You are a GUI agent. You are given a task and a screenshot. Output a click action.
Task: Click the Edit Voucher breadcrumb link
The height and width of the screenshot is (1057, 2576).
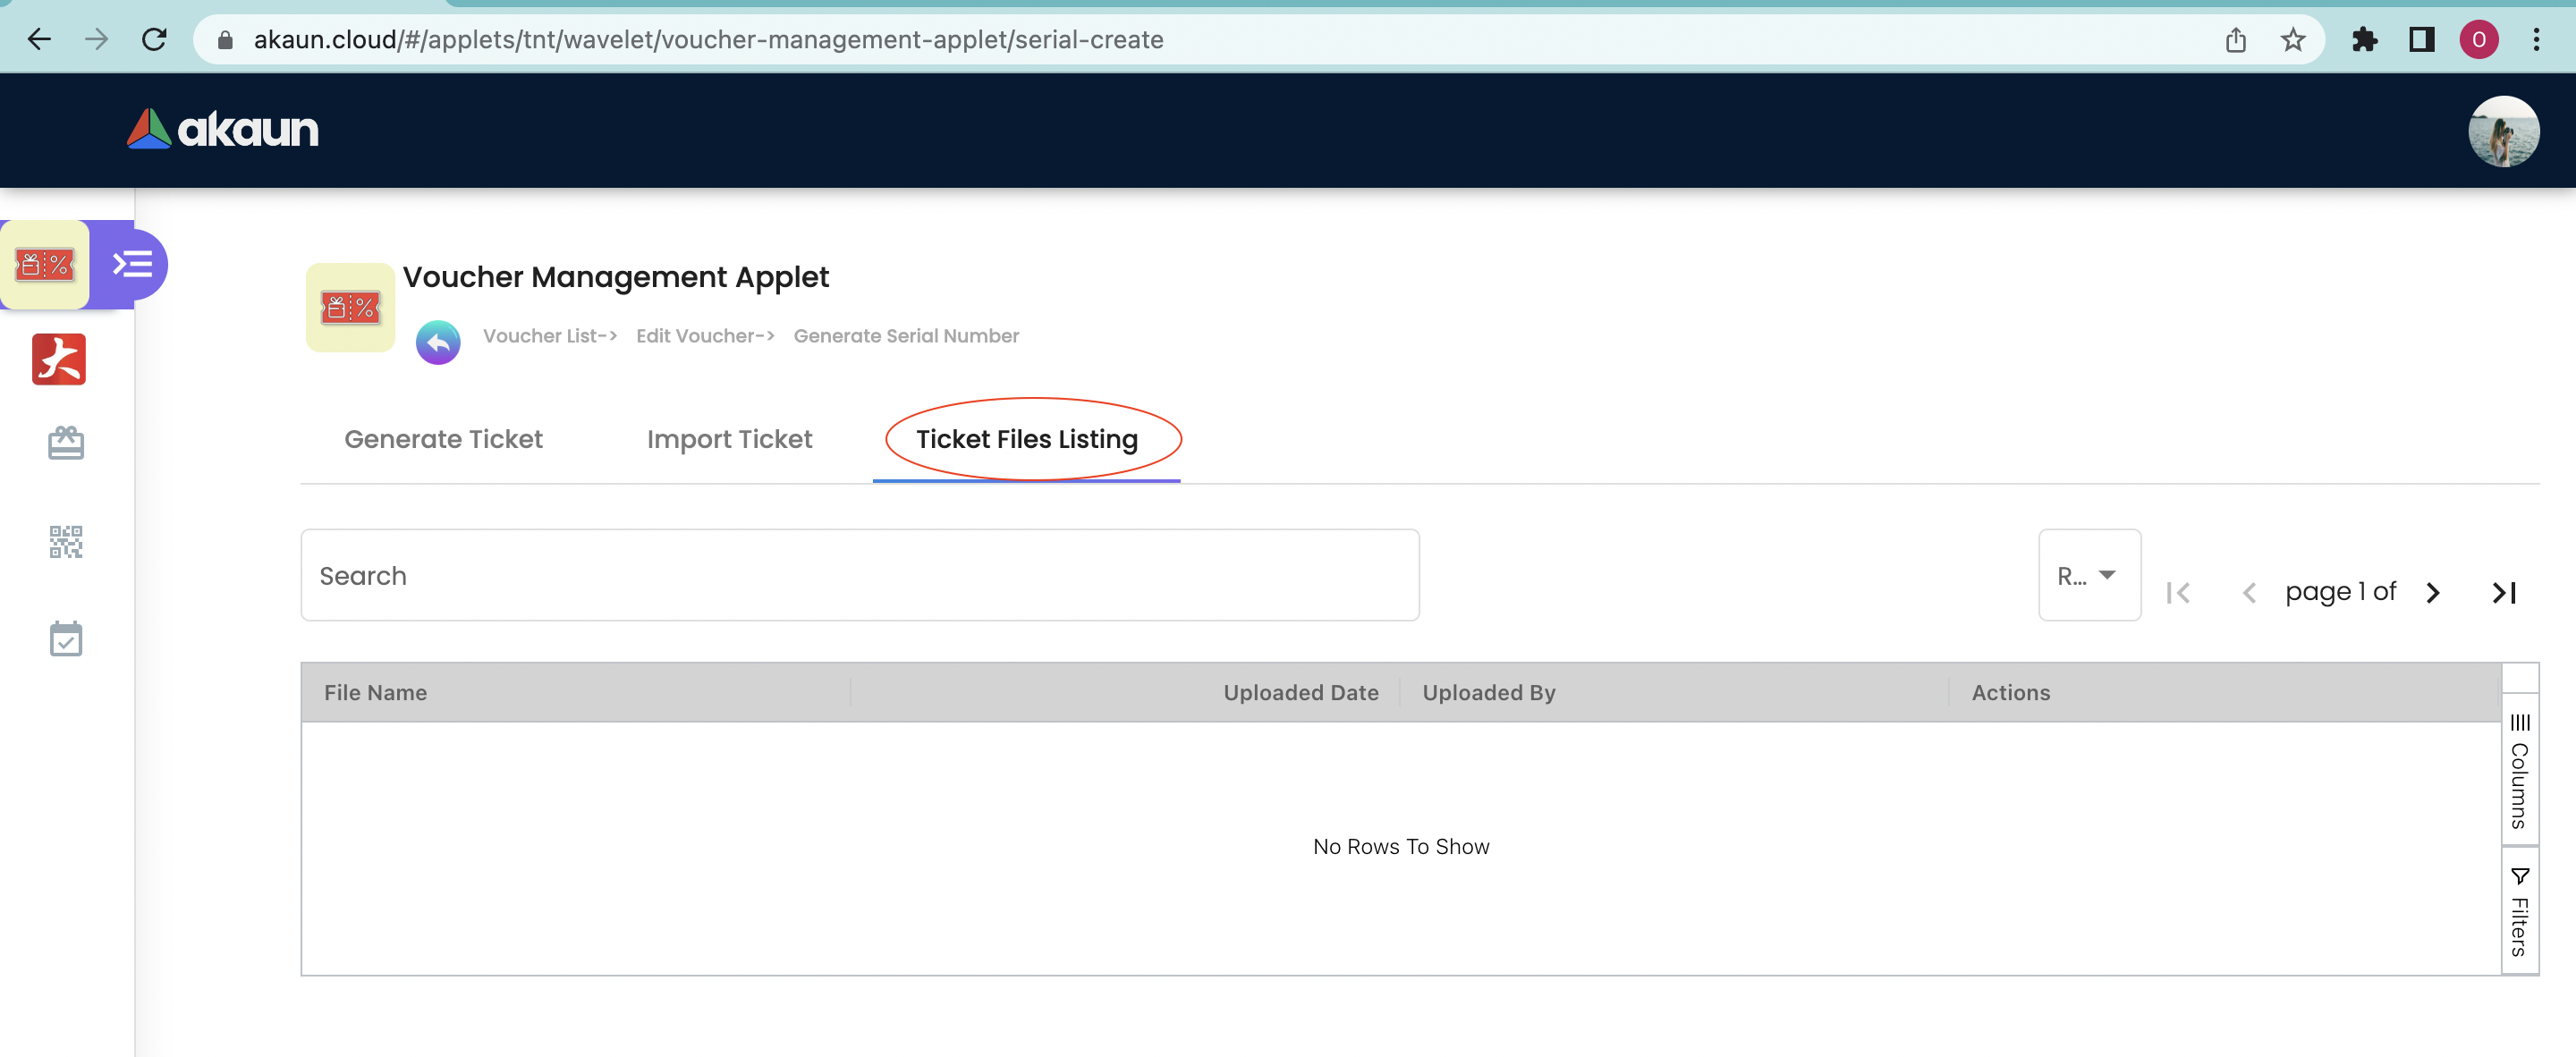point(704,336)
